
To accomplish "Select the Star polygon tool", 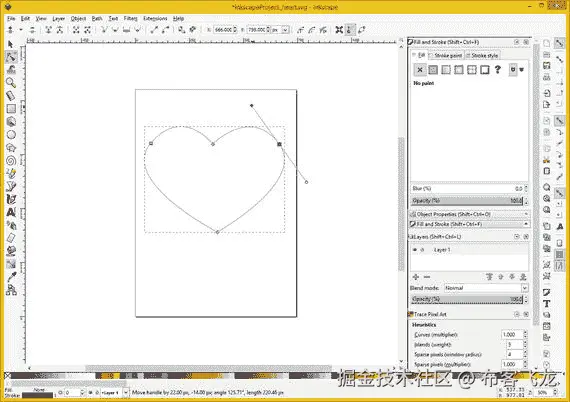I will [11, 148].
